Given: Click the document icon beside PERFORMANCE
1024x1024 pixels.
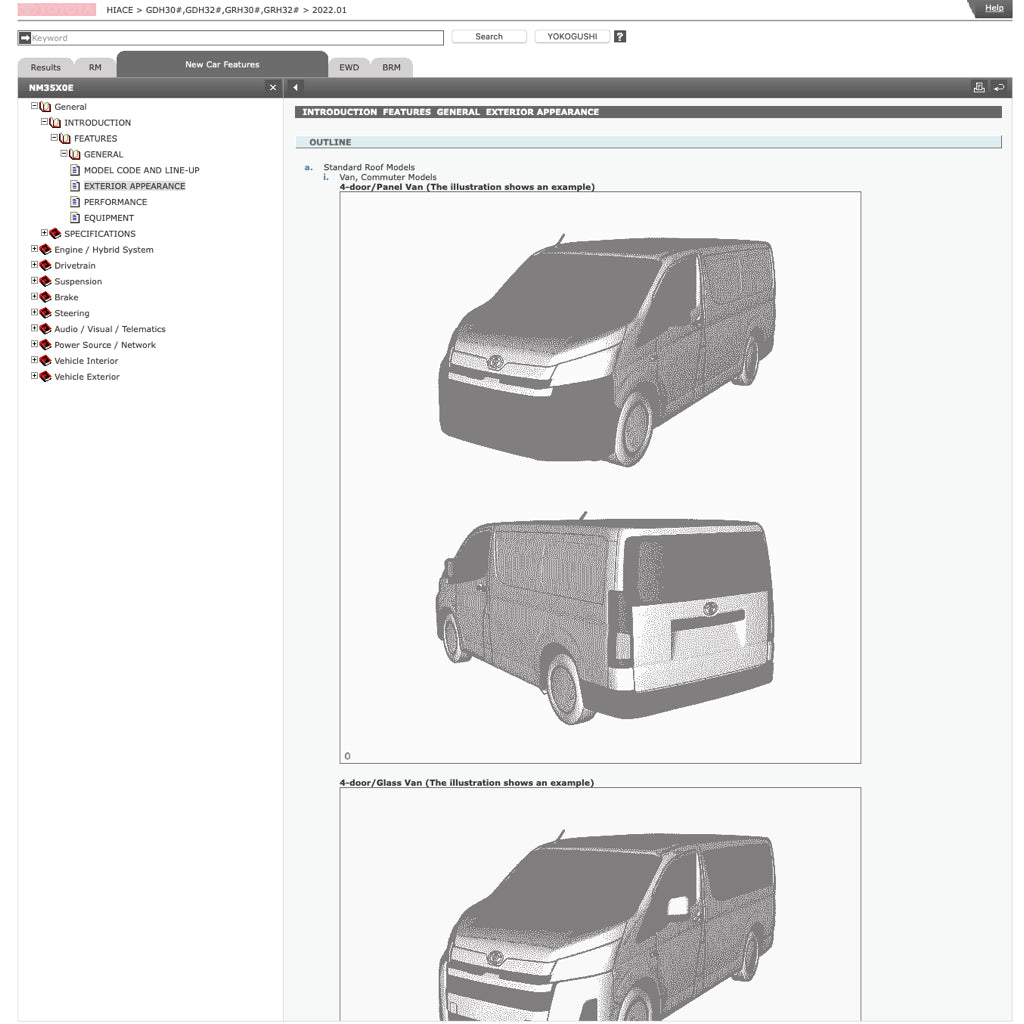Looking at the screenshot, I should [74, 202].
